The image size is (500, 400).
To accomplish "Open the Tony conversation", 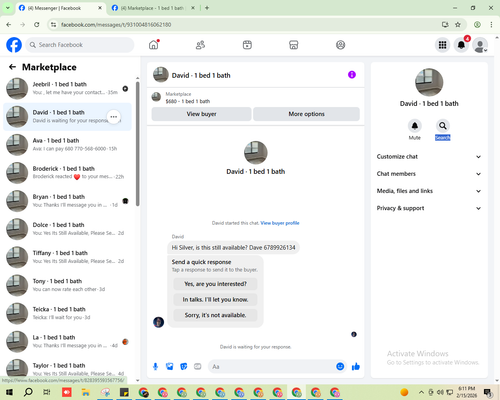I will (x=67, y=285).
